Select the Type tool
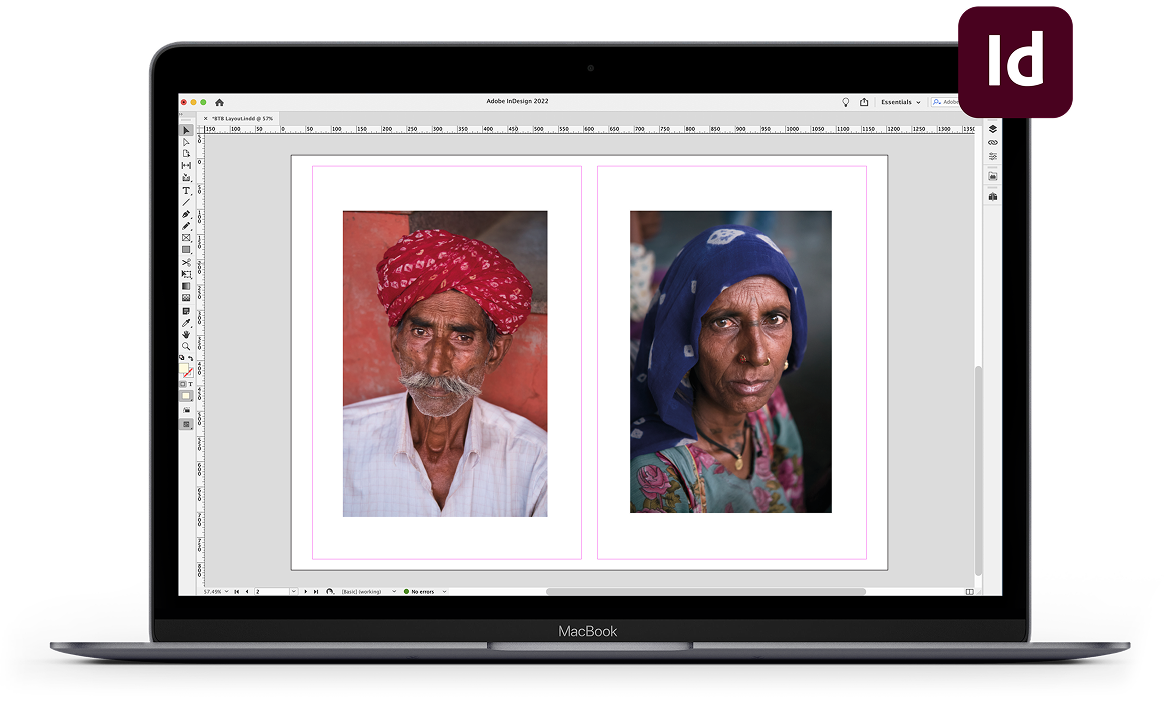This screenshot has width=1164, height=702. (x=186, y=191)
